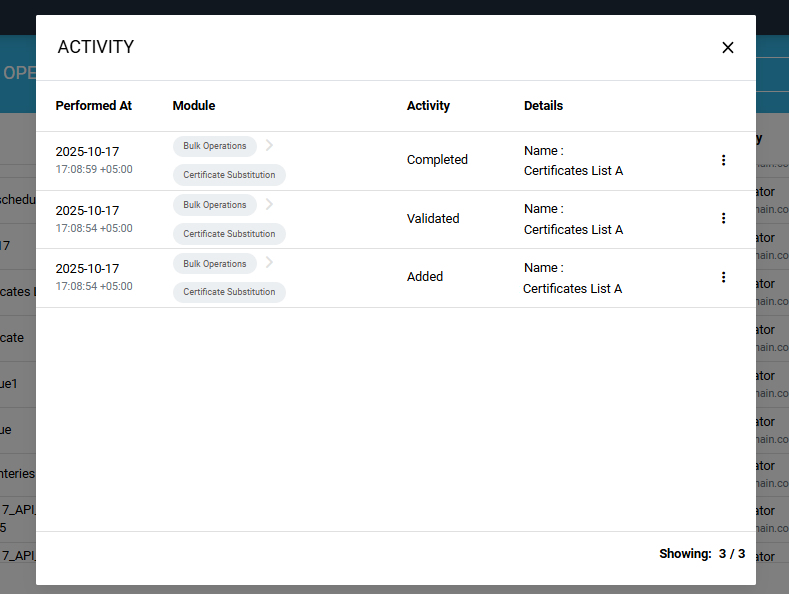
Task: Open the three-dot menu for the Completed row
Action: pyautogui.click(x=723, y=160)
